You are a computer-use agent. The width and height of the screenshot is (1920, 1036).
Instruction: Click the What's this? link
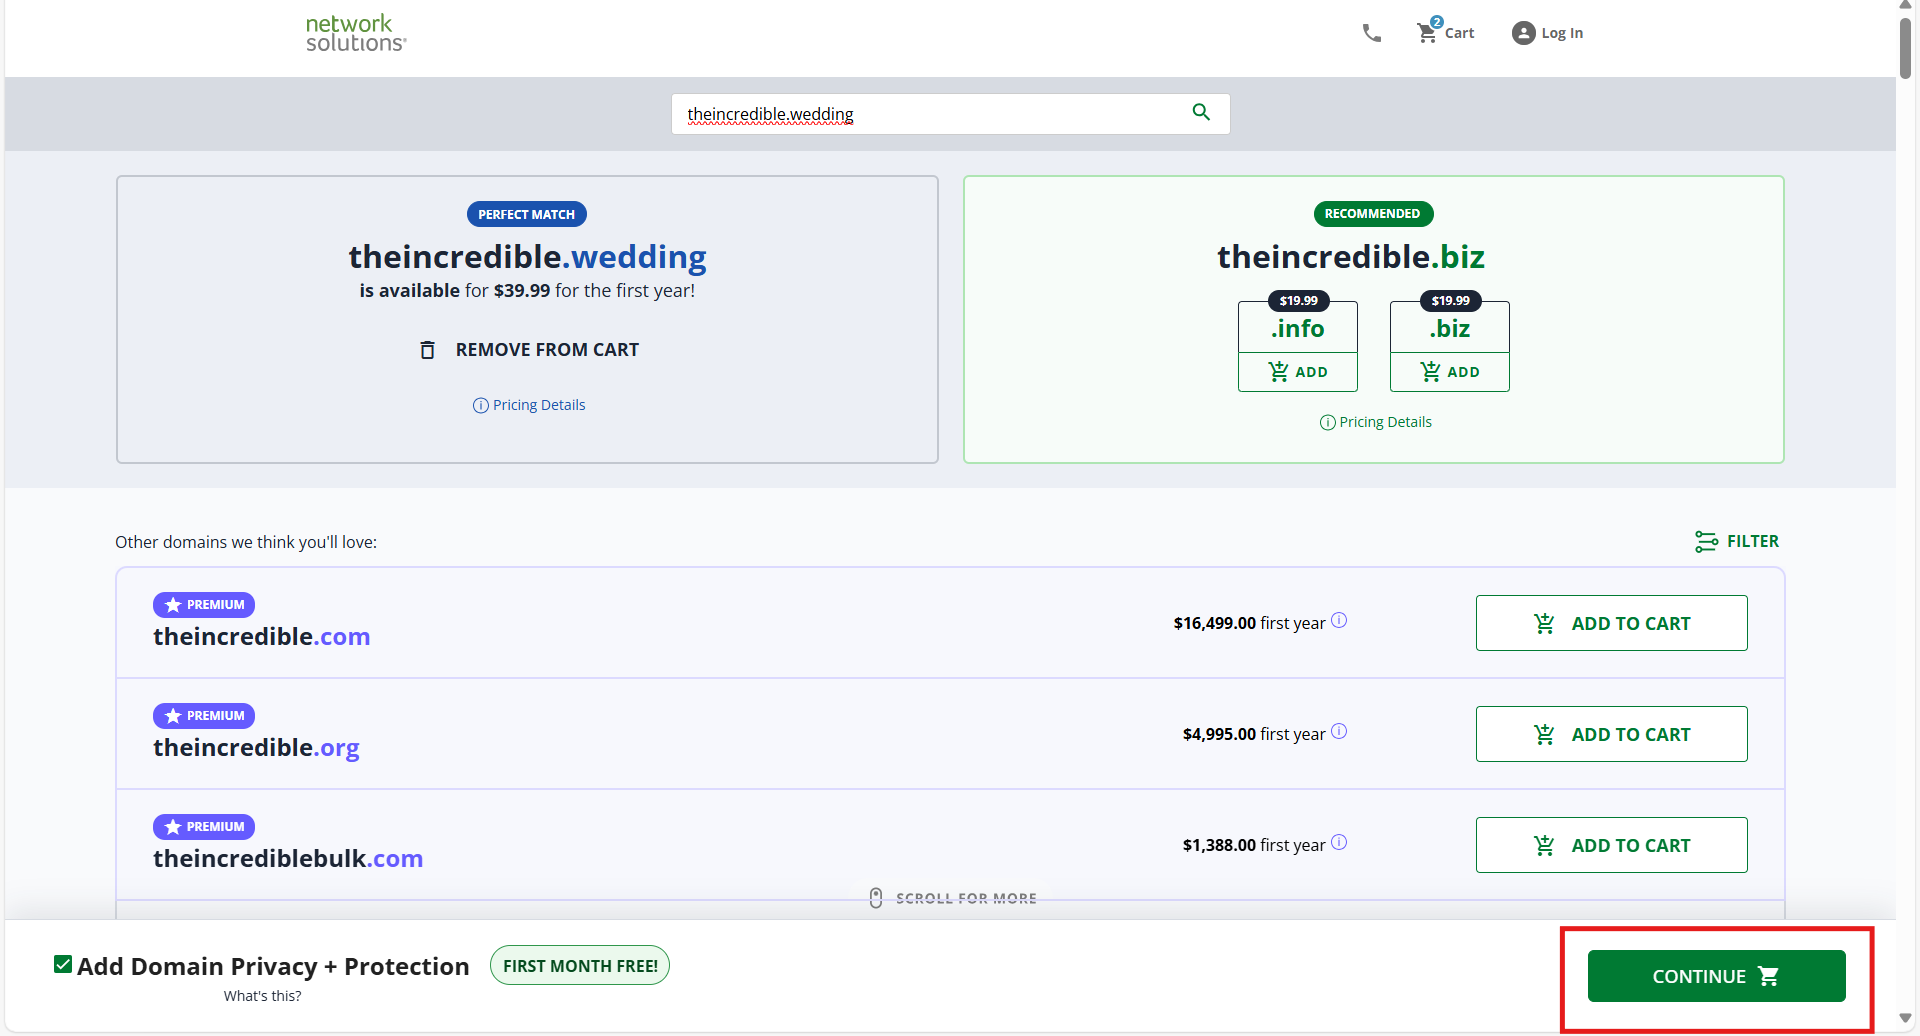point(262,996)
